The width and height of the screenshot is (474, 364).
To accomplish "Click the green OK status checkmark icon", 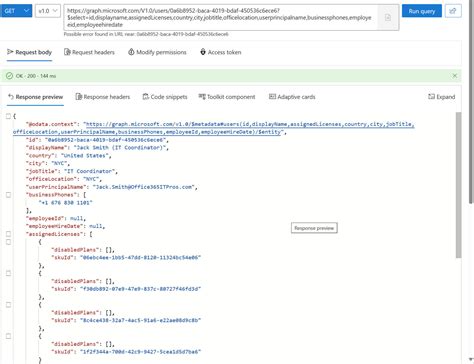I will [9, 76].
